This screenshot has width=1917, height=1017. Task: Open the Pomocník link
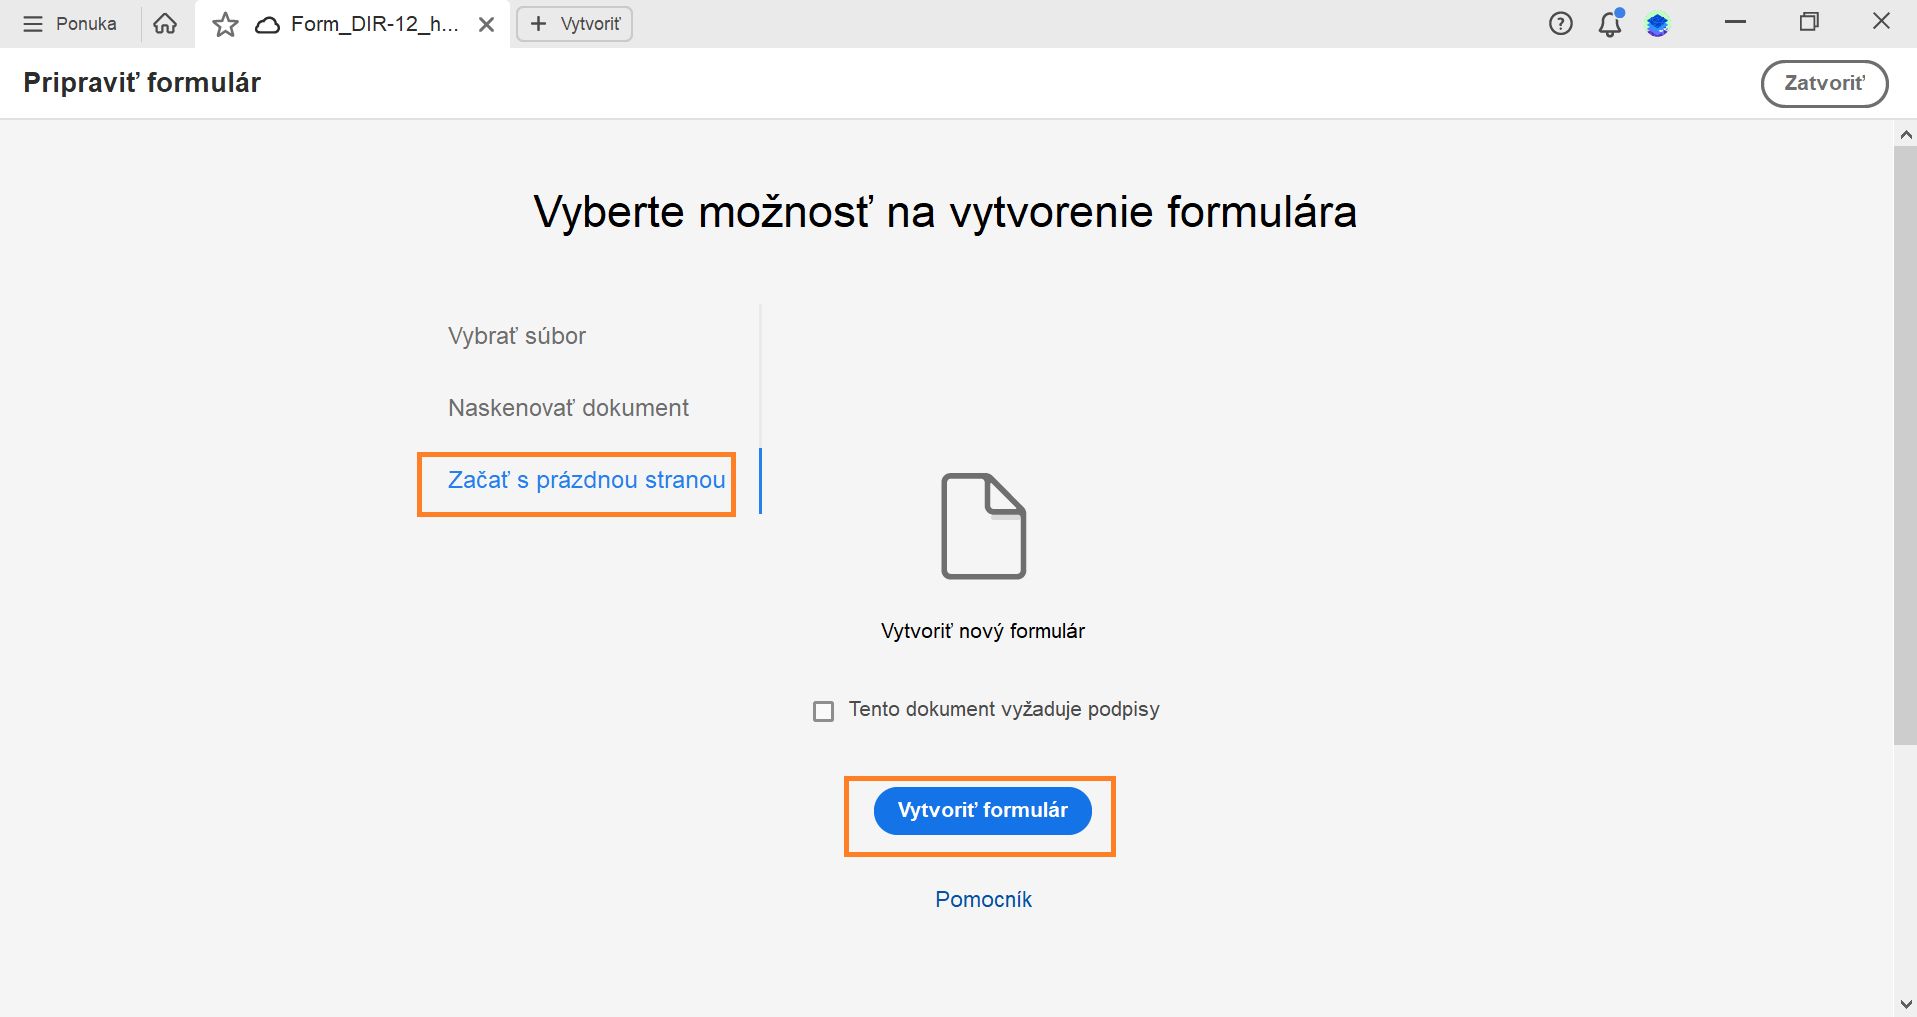point(983,899)
